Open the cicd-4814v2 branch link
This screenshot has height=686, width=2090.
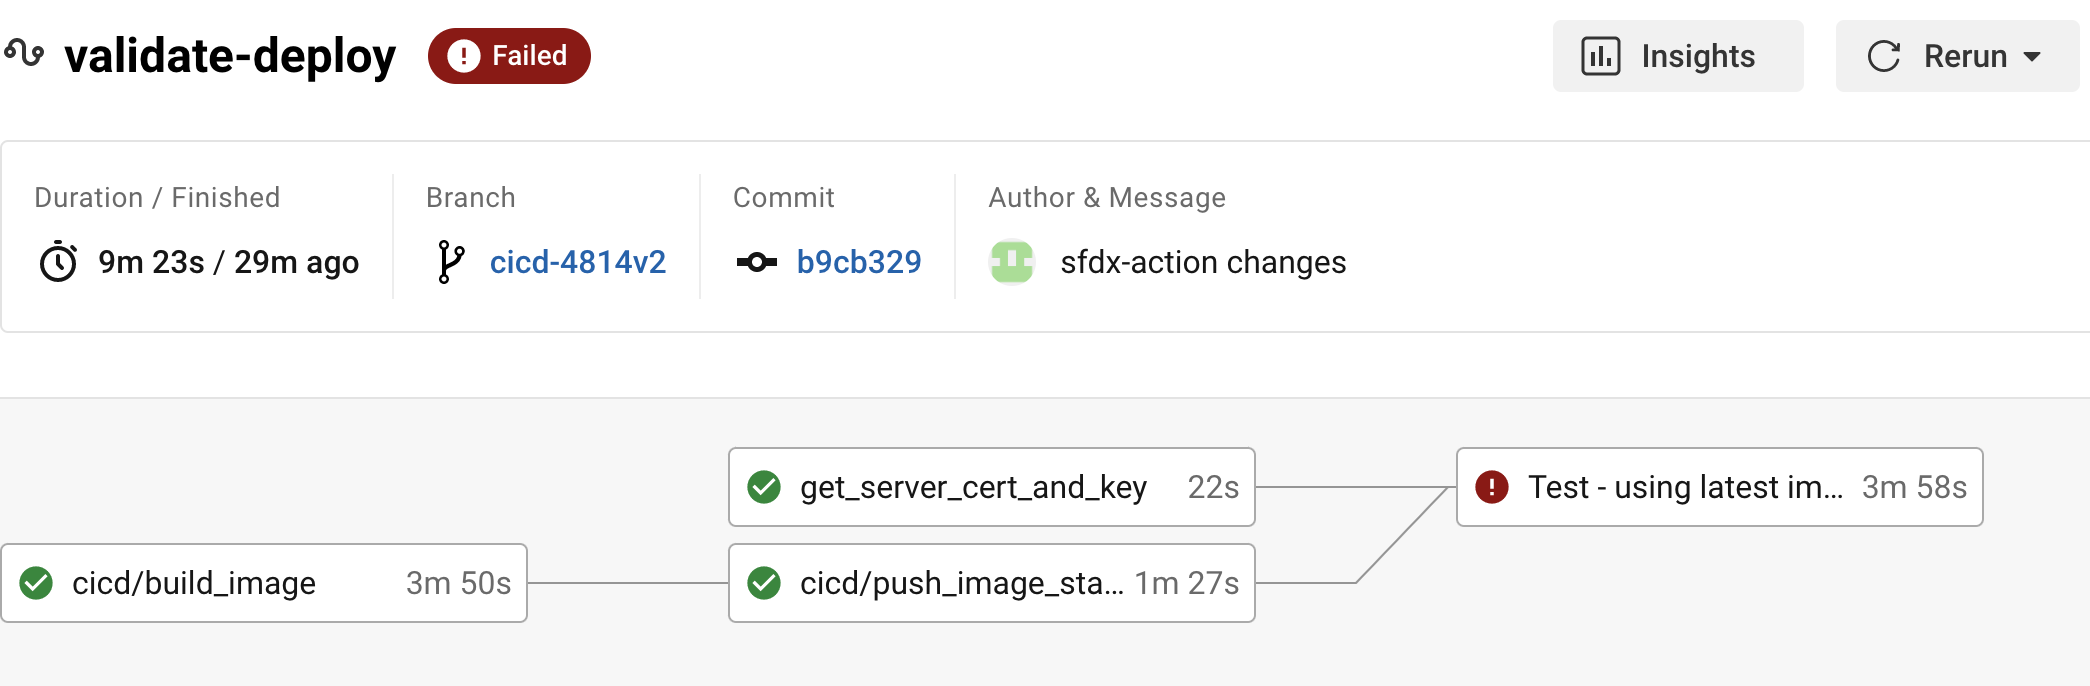[578, 262]
